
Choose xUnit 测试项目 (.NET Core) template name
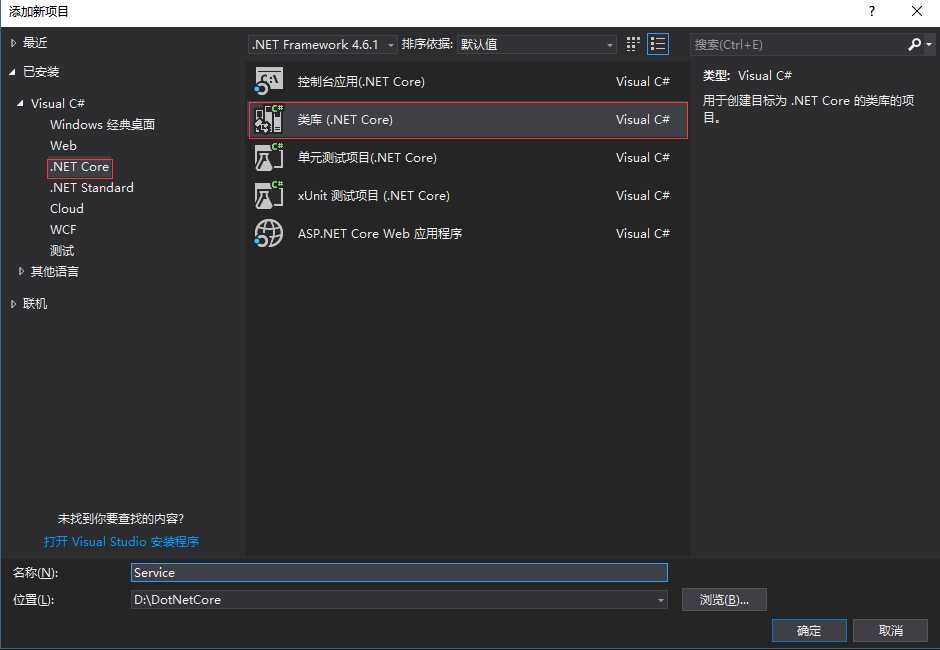coord(373,195)
